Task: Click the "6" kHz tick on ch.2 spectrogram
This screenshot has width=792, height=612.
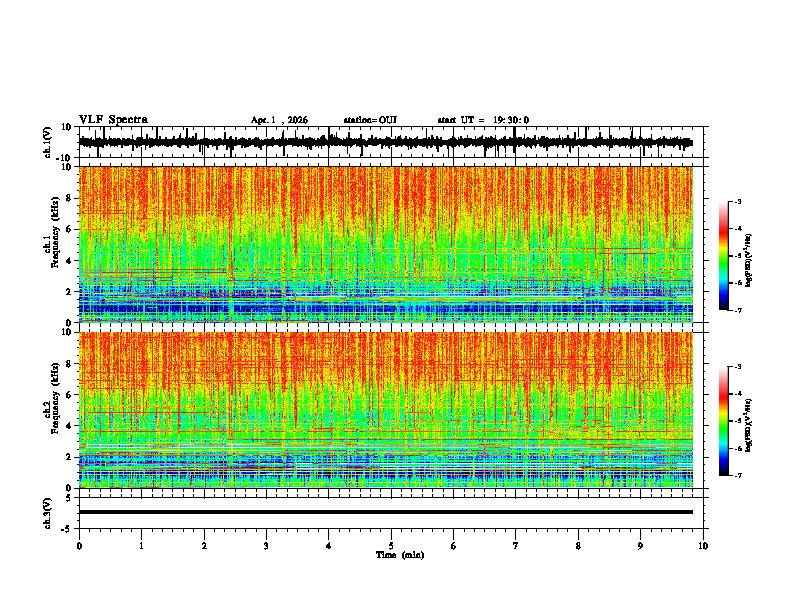Action: (69, 394)
